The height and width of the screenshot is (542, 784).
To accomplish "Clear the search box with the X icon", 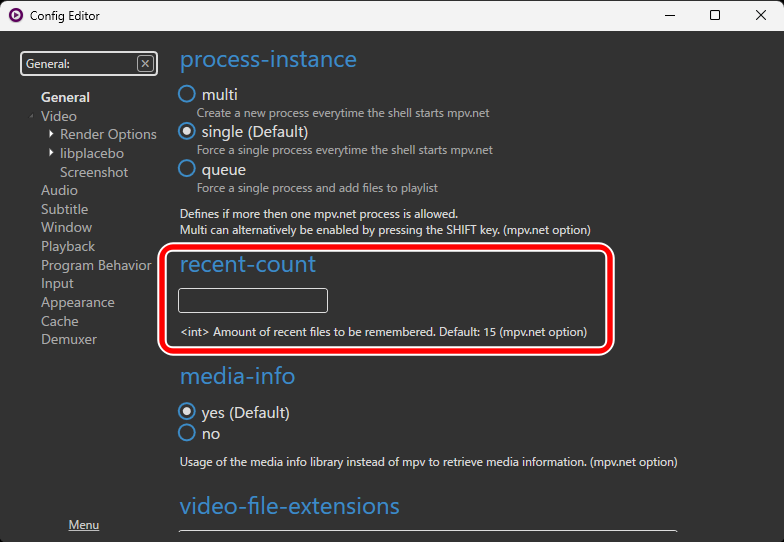I will (x=145, y=64).
